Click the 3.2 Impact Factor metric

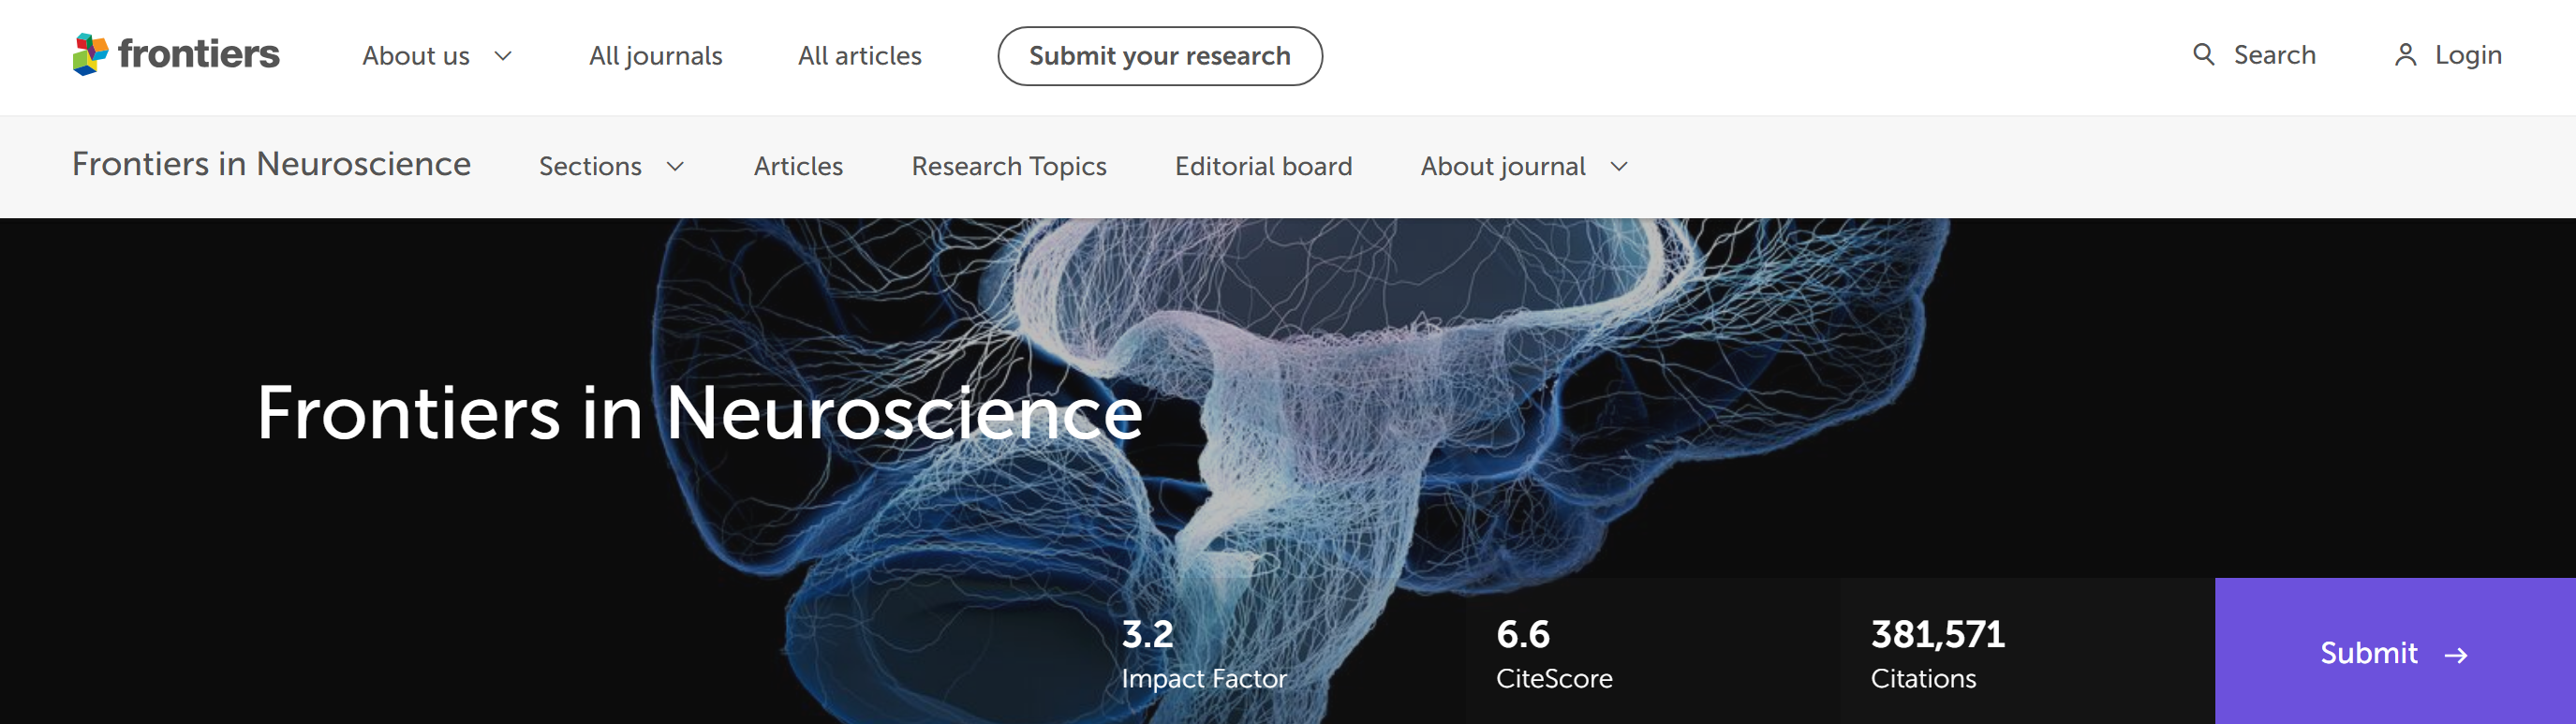click(1203, 653)
